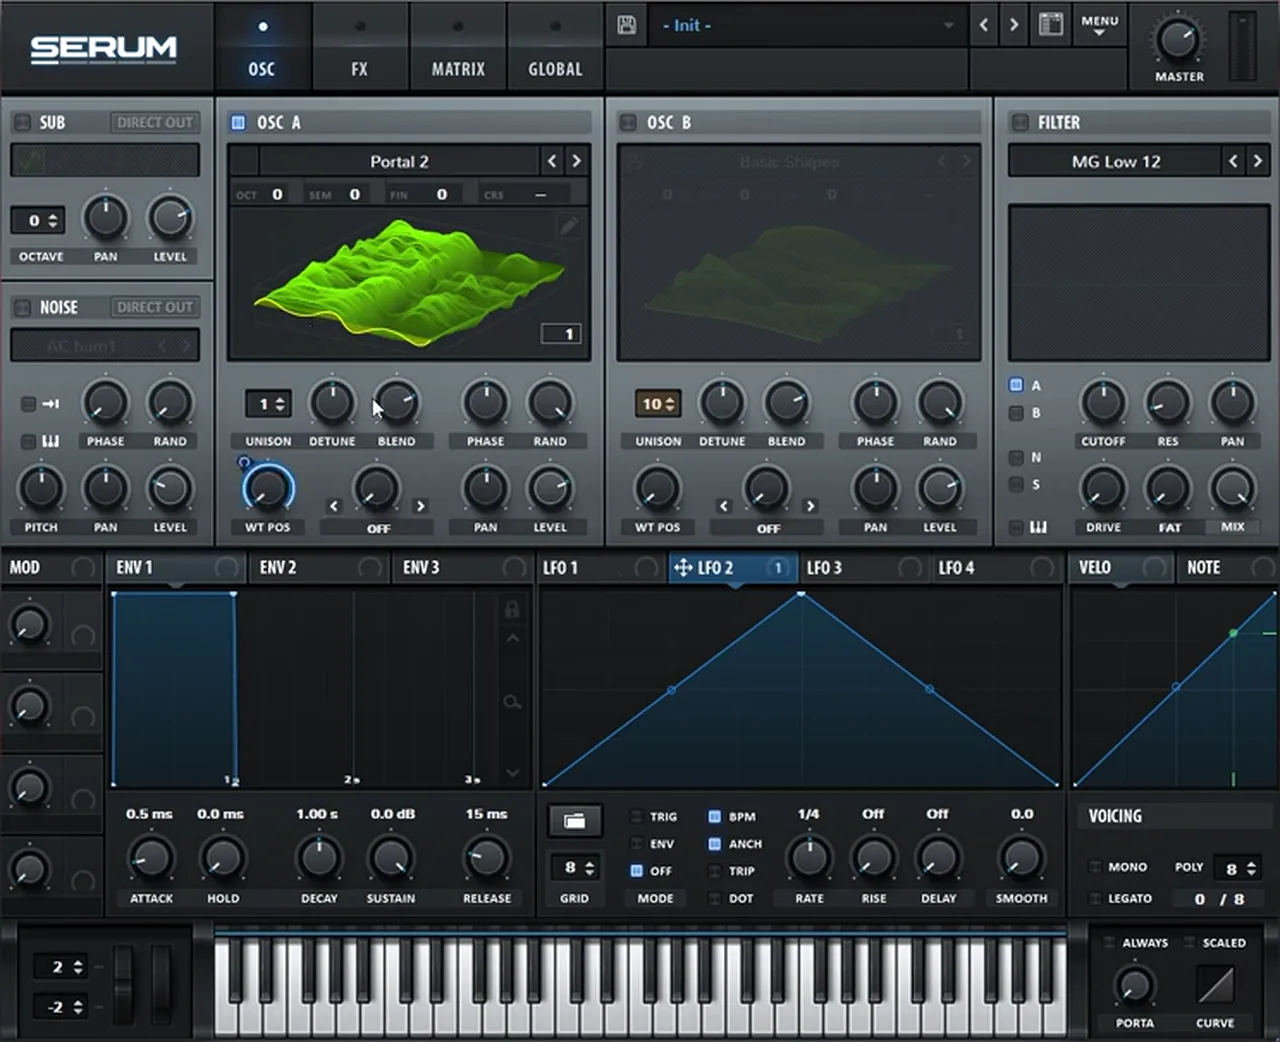The height and width of the screenshot is (1042, 1280).
Task: Change the LFO GRID value stepper
Action: [574, 867]
